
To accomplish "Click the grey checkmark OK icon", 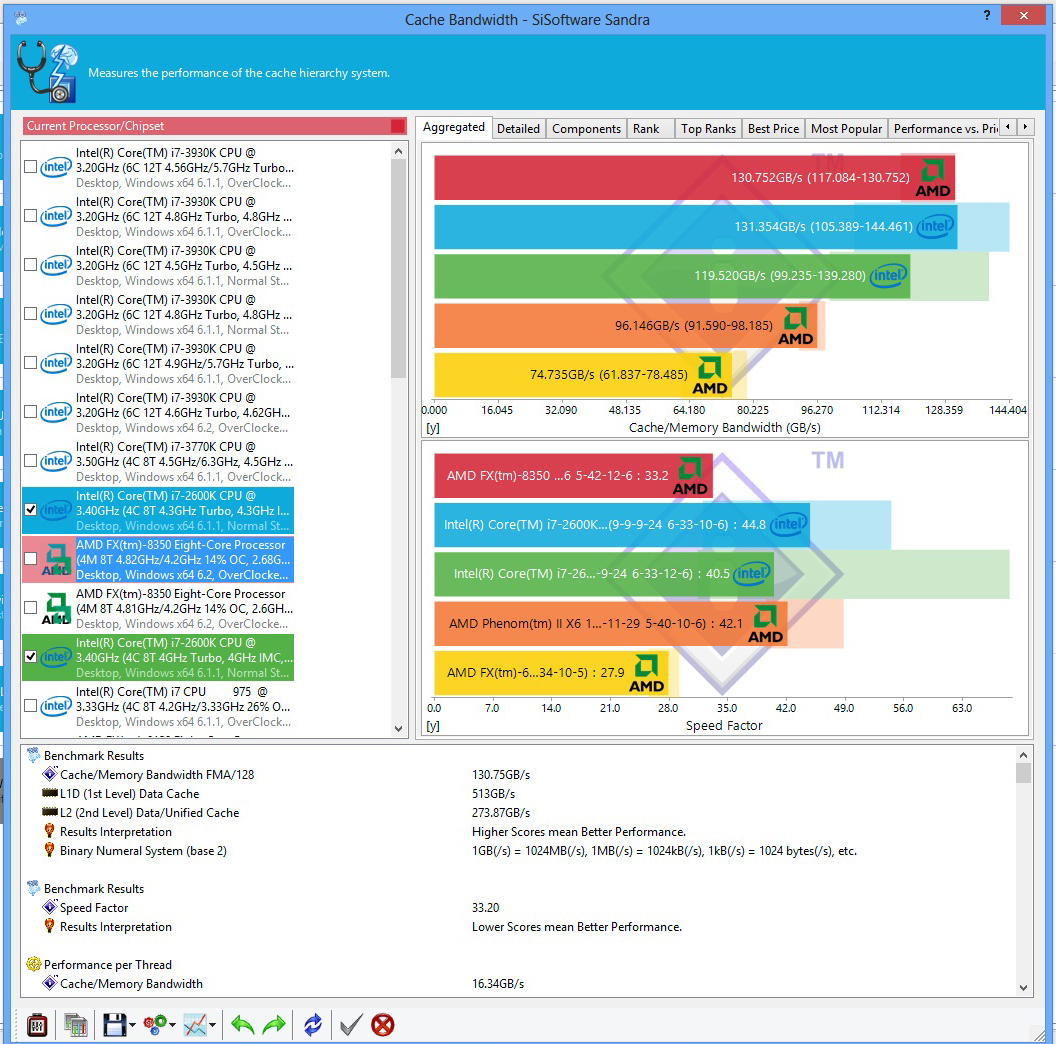I will 351,1025.
